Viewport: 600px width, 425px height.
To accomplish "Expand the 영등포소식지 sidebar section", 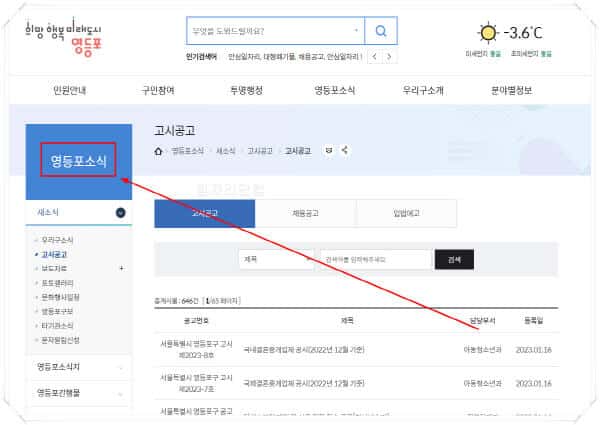I will tap(79, 367).
